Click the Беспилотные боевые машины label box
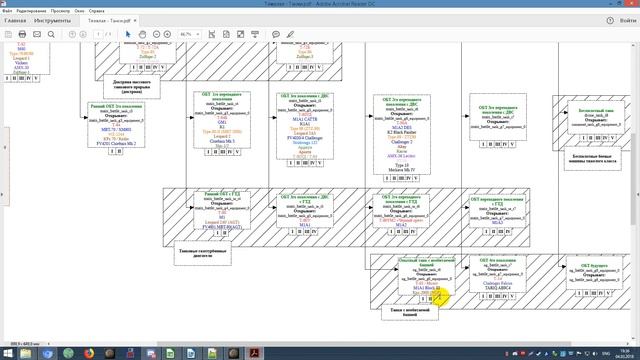The height and width of the screenshot is (360, 640). pyautogui.click(x=593, y=159)
